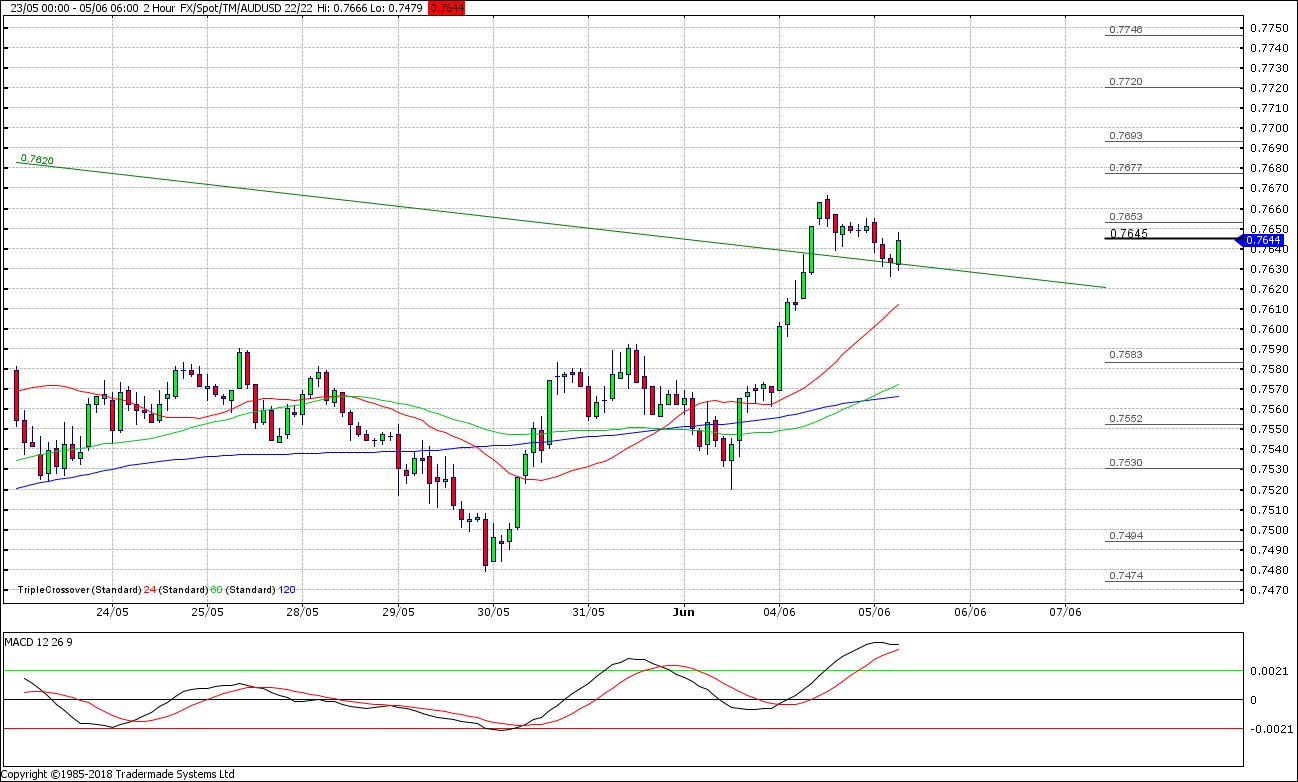Screen dimensions: 1298x782
Task: Click the 0.7693 level label
Action: pyautogui.click(x=1126, y=135)
